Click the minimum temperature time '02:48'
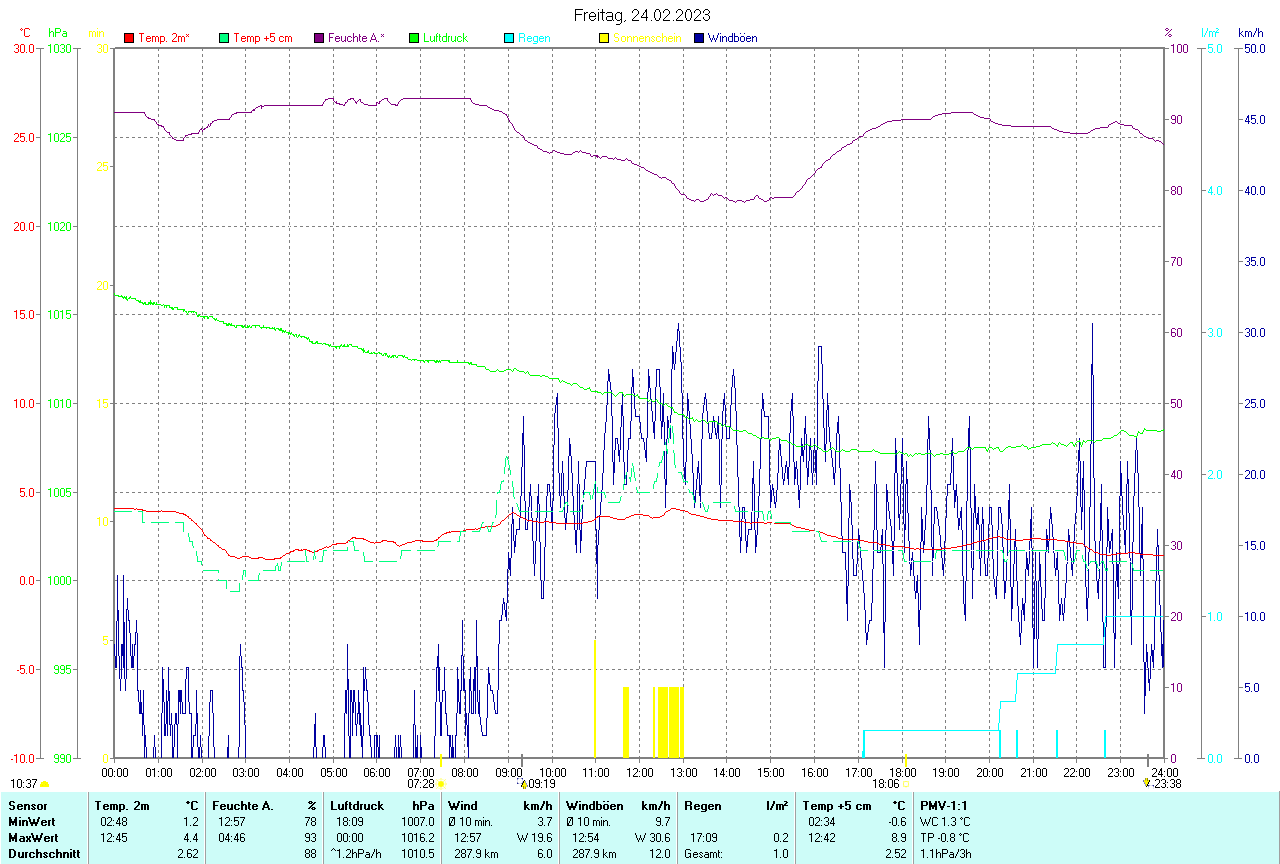The image size is (1280, 864). point(114,821)
